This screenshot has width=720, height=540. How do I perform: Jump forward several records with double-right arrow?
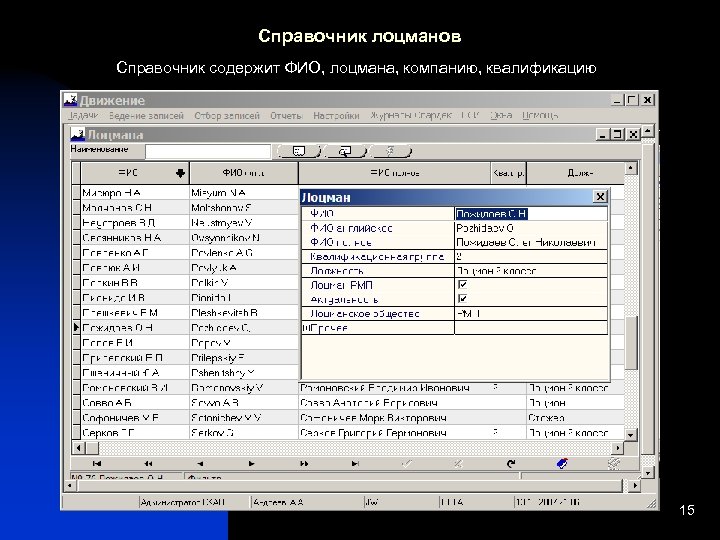[304, 464]
